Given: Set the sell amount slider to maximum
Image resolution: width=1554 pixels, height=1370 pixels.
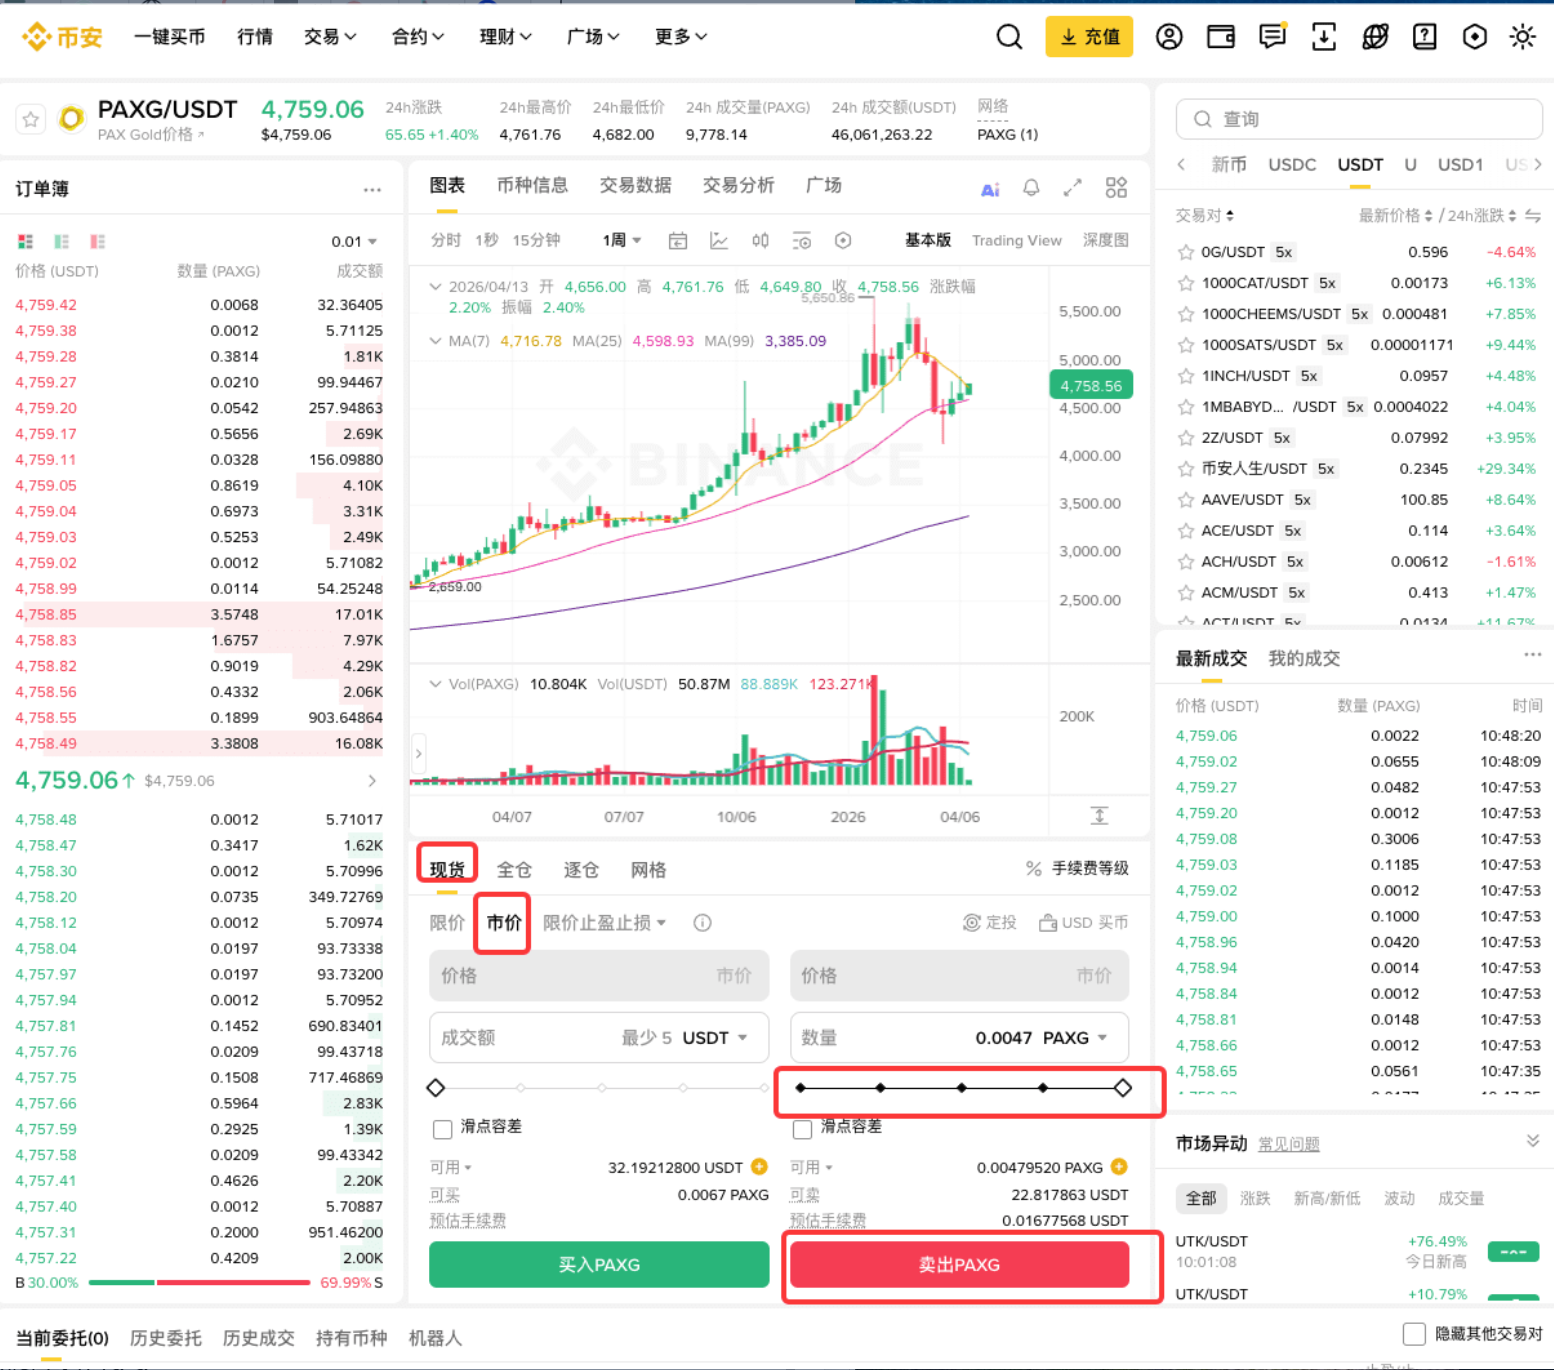Looking at the screenshot, I should click(1122, 1087).
